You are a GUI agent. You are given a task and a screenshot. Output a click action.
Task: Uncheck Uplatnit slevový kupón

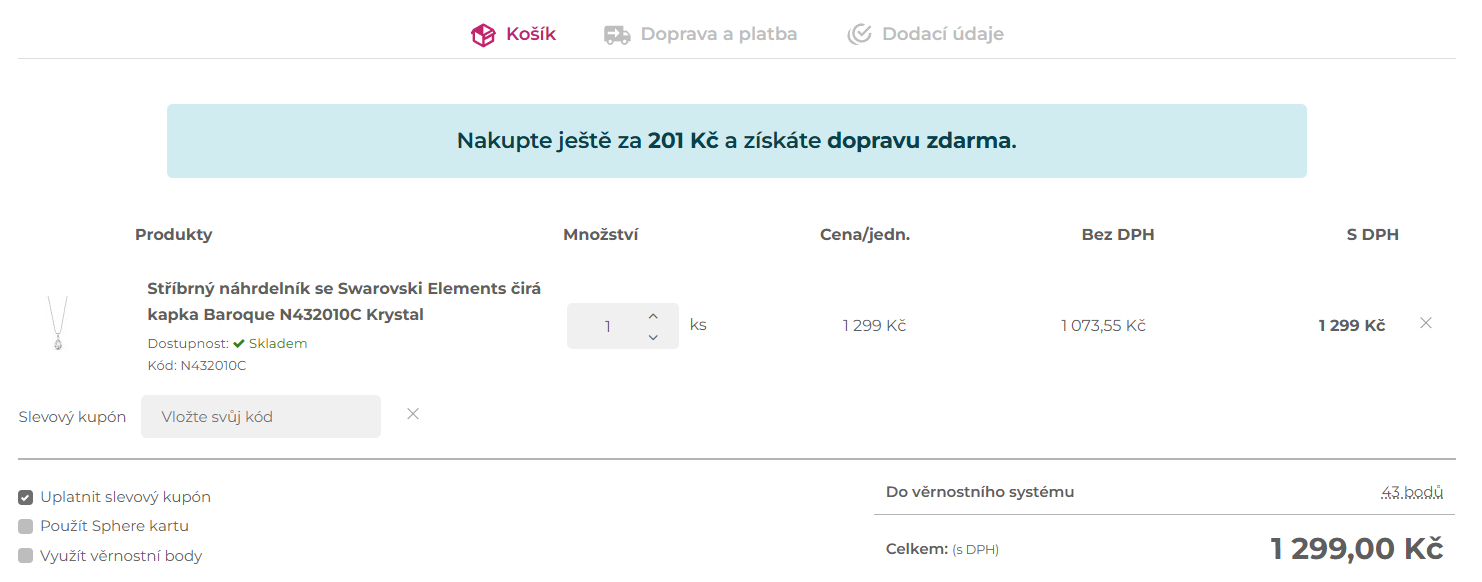pyautogui.click(x=24, y=496)
